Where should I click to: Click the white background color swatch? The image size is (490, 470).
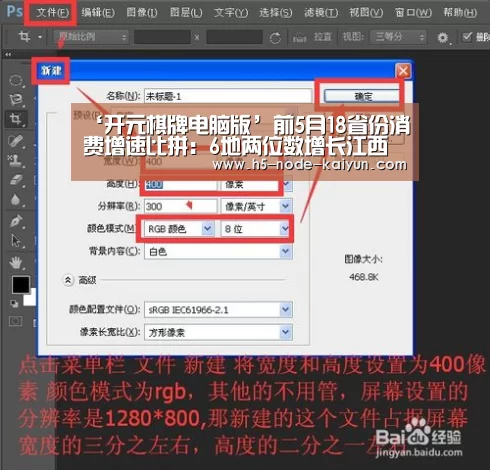[x=30, y=298]
